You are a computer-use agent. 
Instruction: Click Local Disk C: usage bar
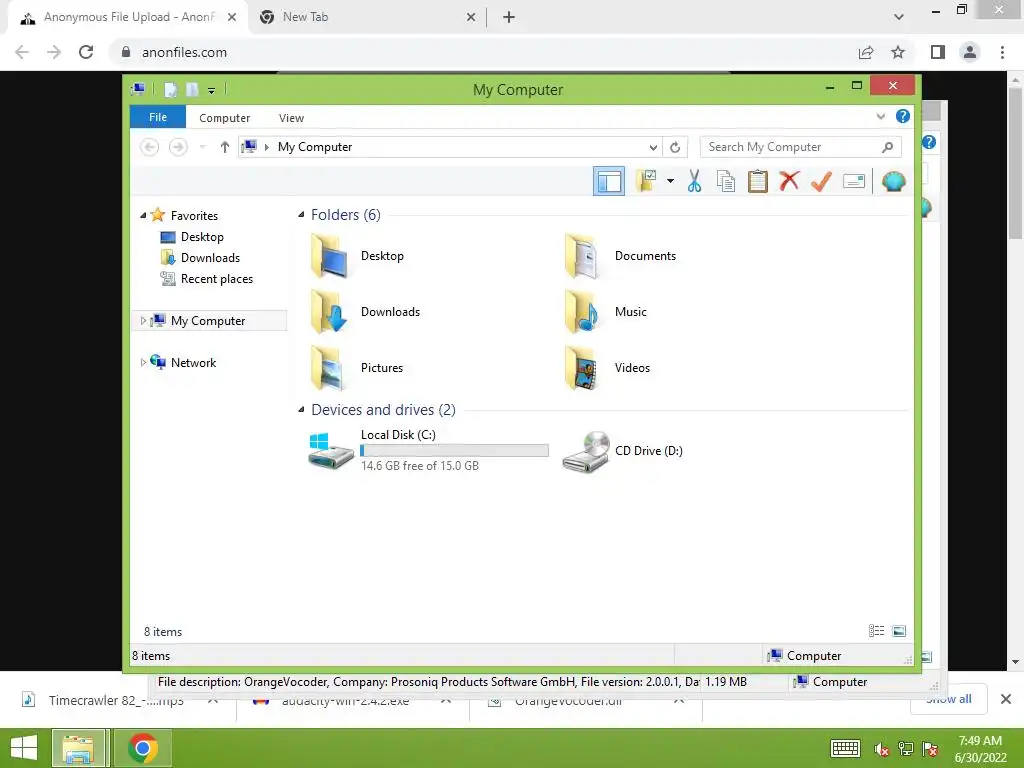(x=455, y=451)
